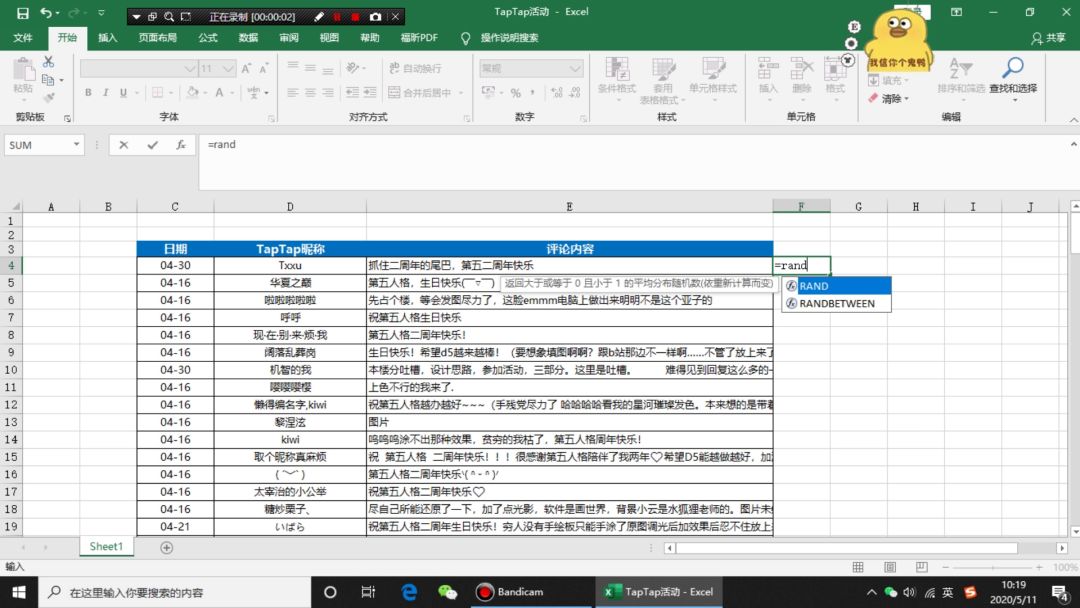
Task: Open WeChat from the taskbar
Action: point(448,592)
